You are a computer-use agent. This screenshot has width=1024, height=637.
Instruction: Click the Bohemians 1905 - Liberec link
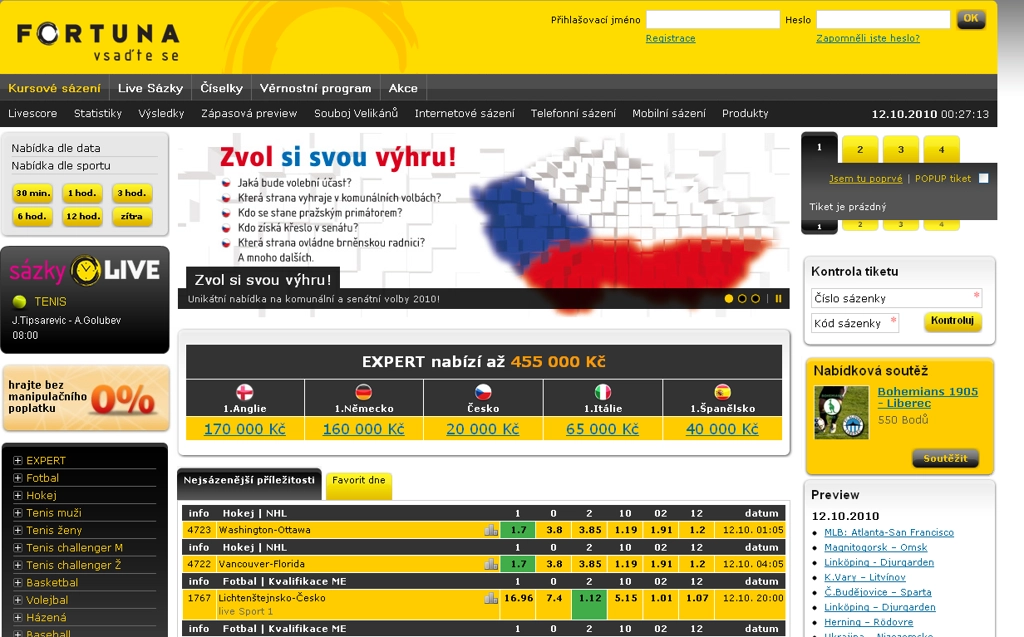coord(927,397)
